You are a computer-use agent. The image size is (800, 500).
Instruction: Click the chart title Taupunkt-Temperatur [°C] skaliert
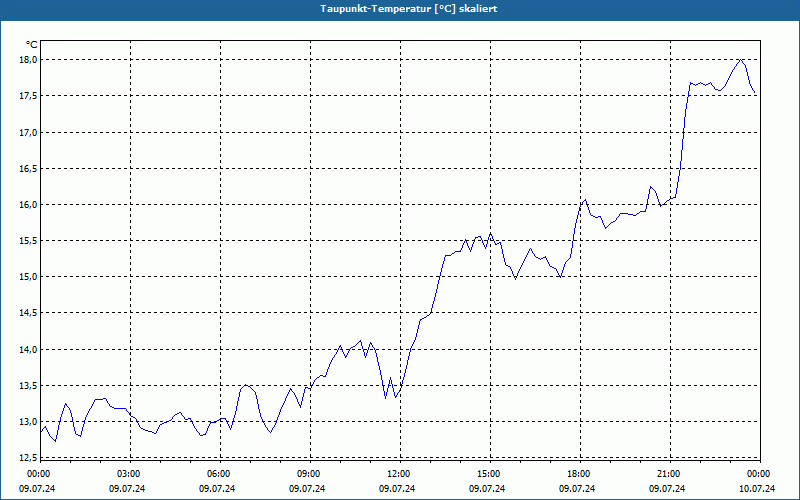pyautogui.click(x=409, y=9)
